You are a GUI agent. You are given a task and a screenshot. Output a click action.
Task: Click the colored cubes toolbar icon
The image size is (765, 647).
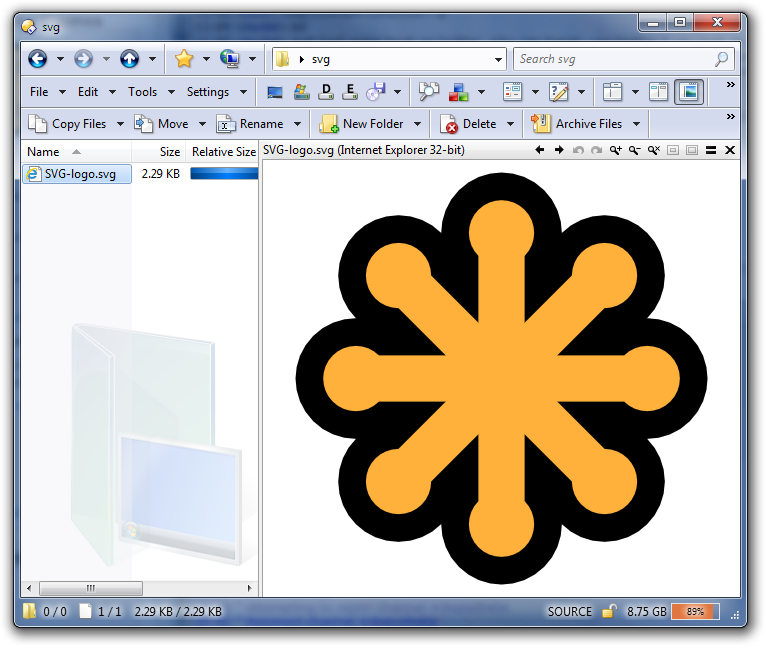pos(458,92)
